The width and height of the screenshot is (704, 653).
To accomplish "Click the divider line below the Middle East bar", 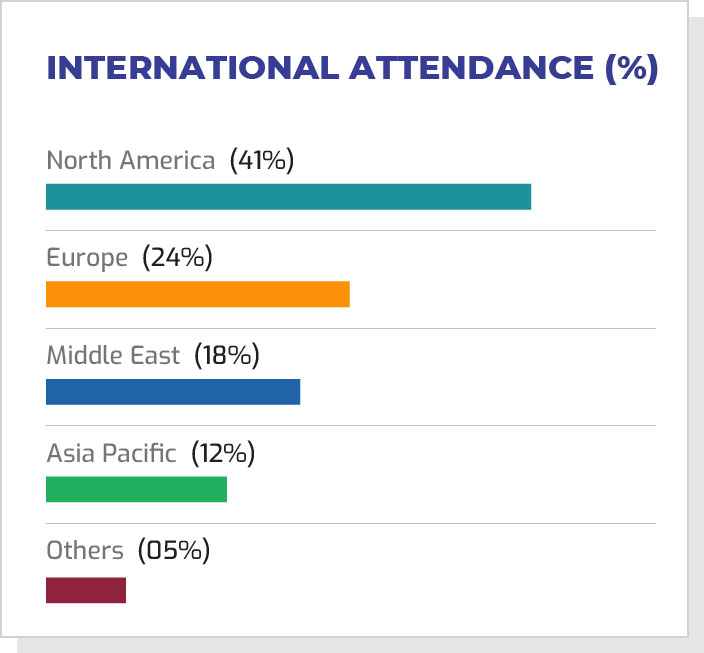I will [x=350, y=426].
